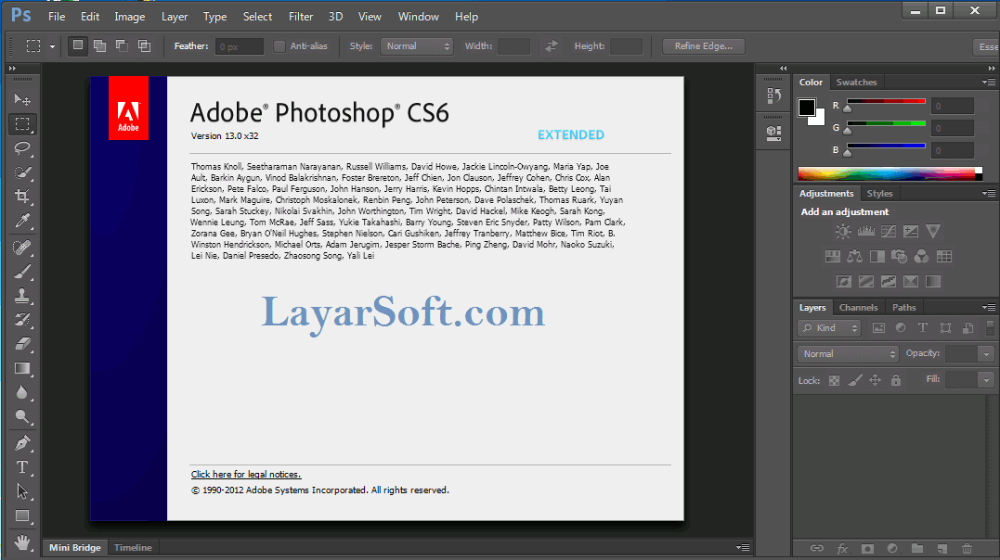Click the delete layer trash icon
The height and width of the screenshot is (560, 1000).
pos(966,548)
